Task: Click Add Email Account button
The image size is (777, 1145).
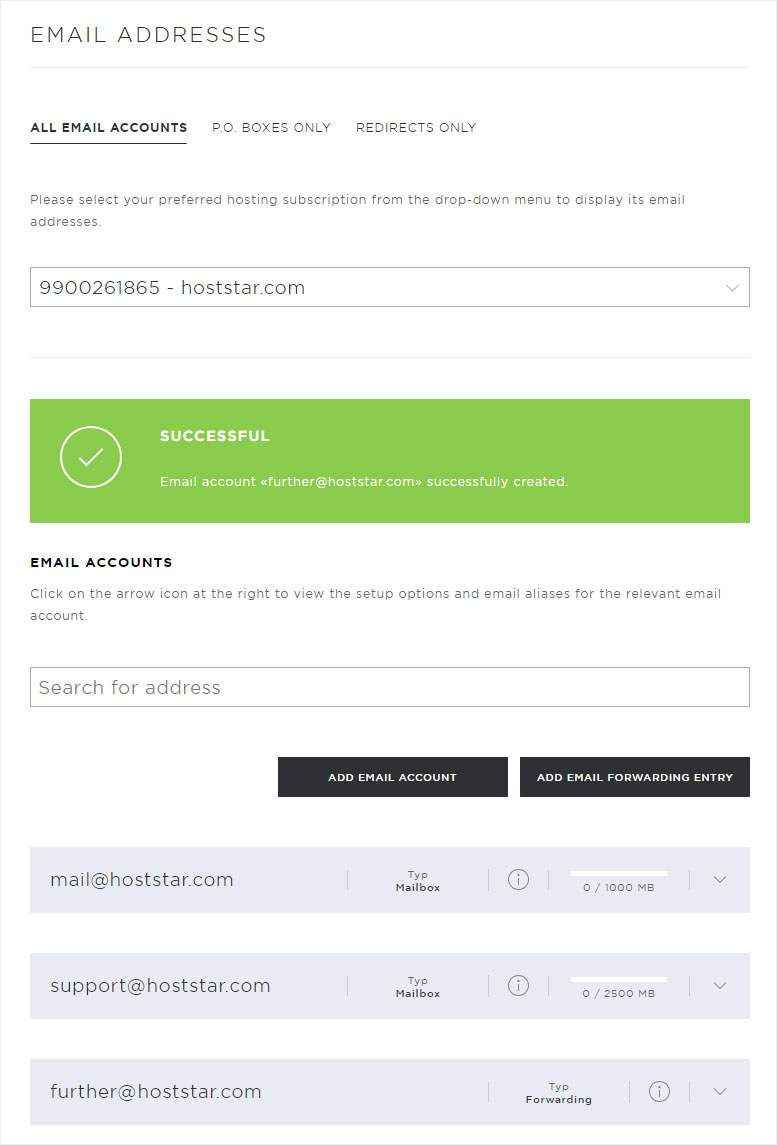Action: point(392,777)
